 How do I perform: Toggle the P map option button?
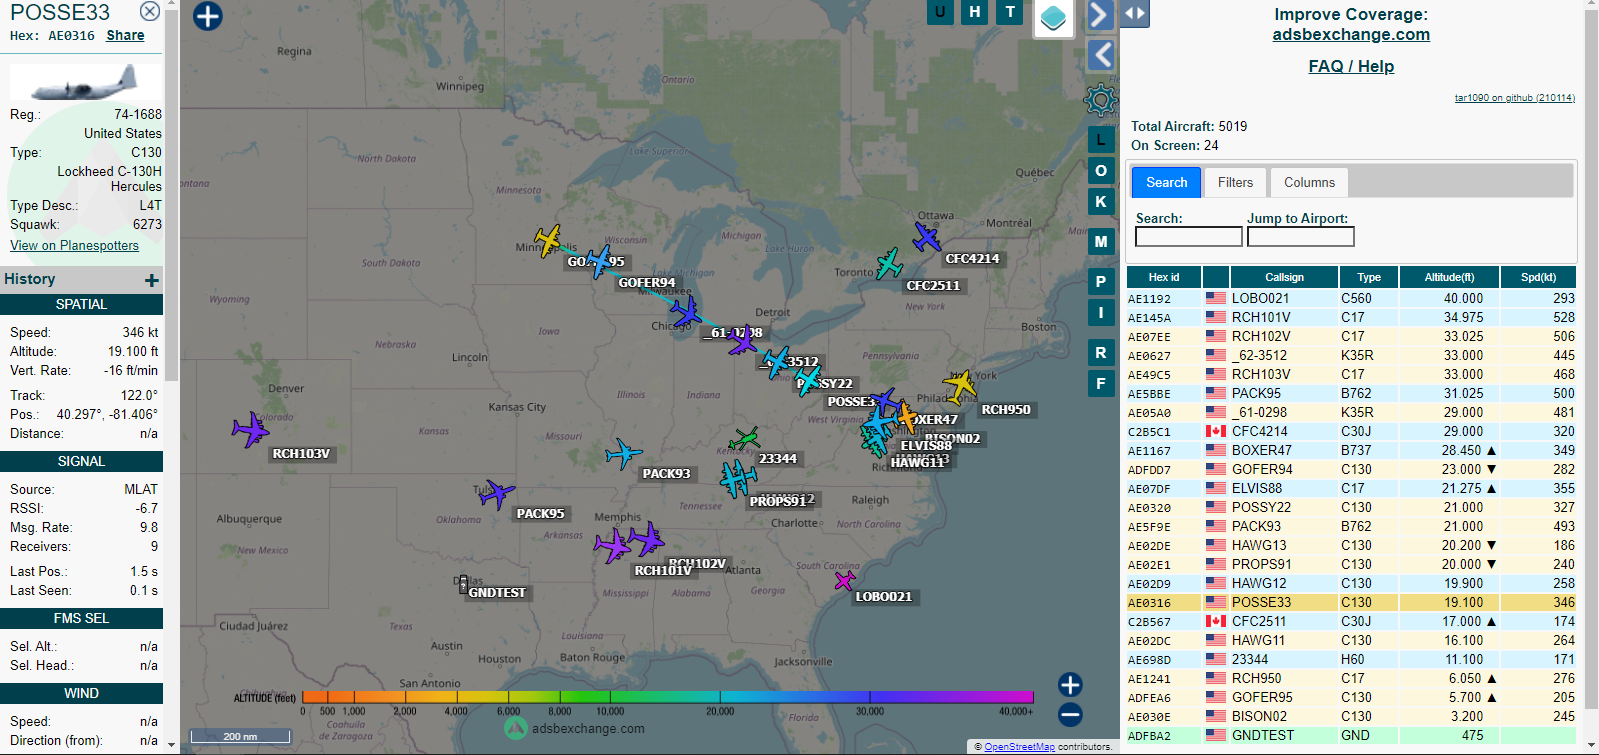point(1101,281)
